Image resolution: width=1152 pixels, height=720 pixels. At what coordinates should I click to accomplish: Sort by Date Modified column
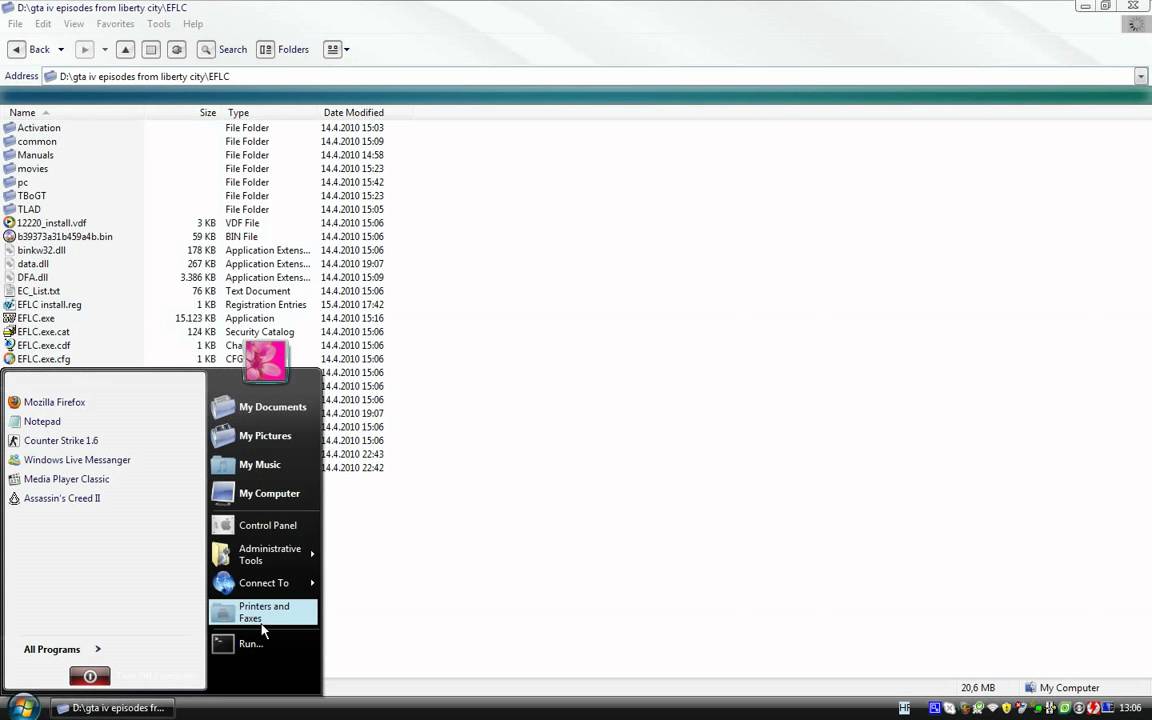click(353, 112)
